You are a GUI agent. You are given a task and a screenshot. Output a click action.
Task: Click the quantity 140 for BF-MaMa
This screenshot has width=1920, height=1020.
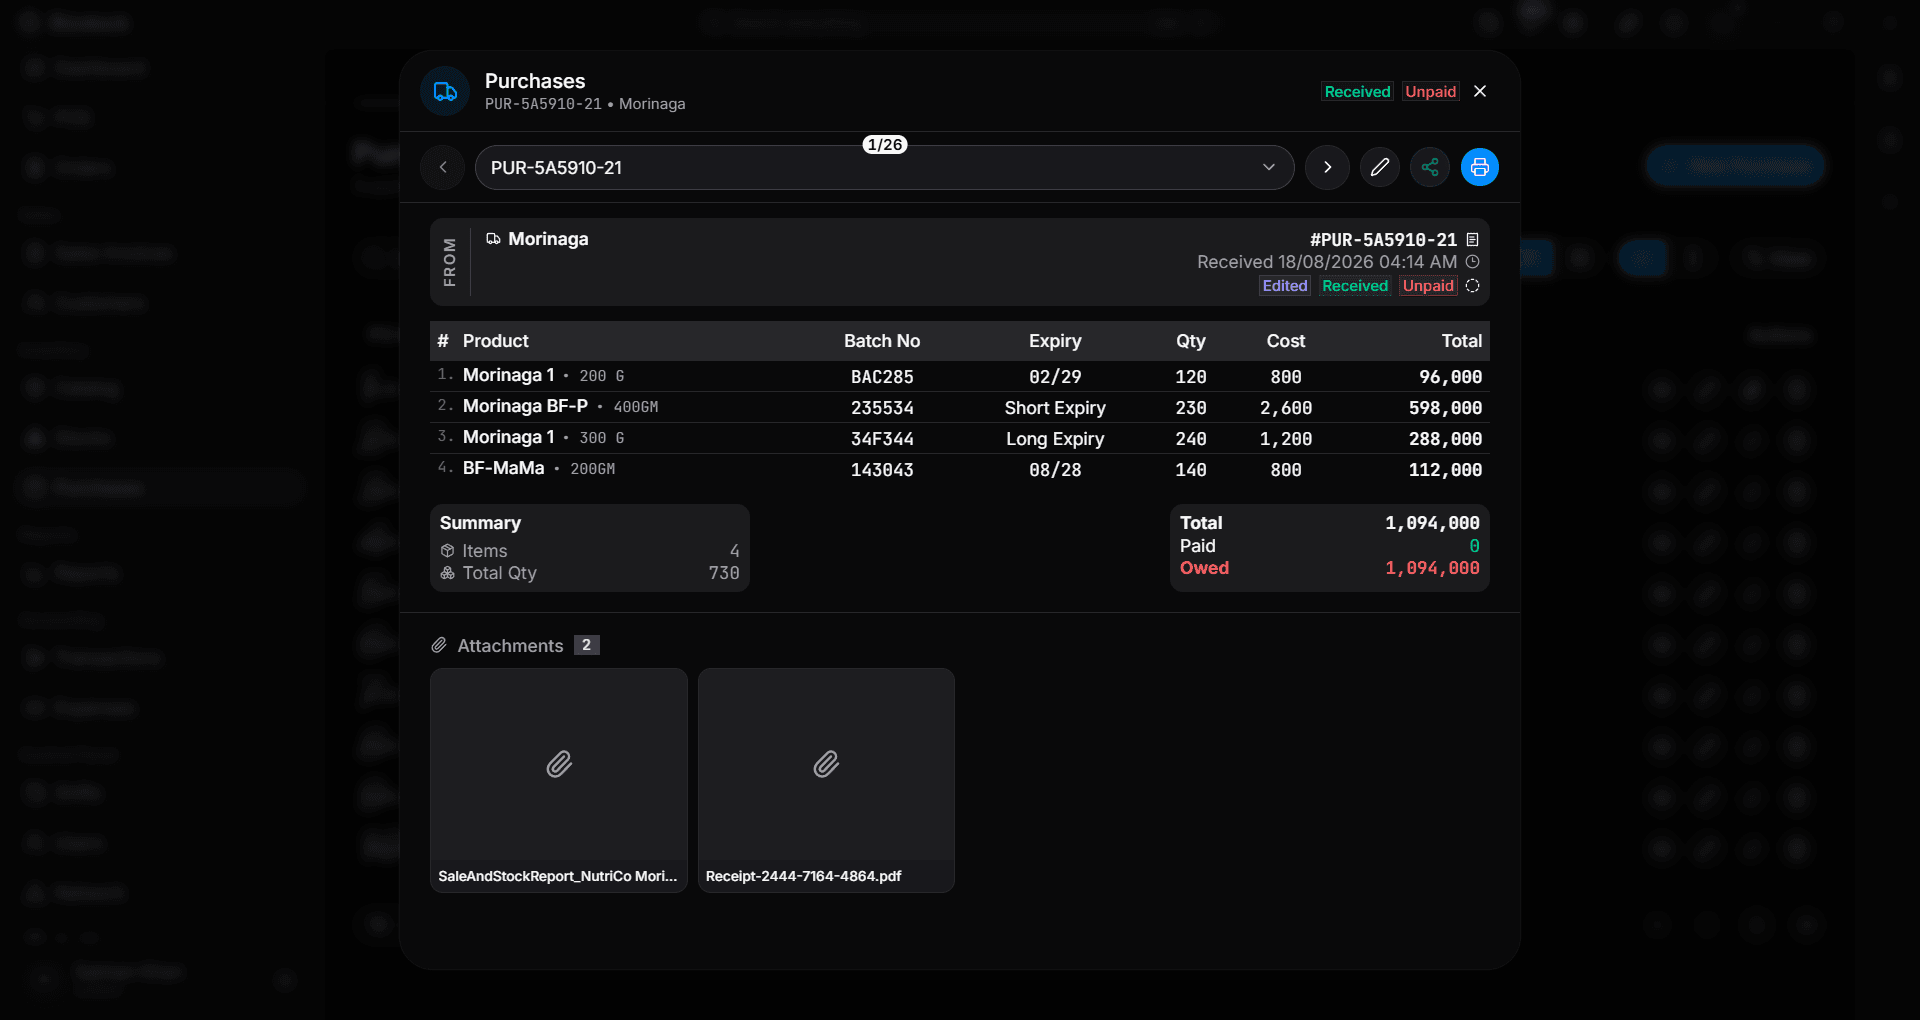pos(1191,470)
